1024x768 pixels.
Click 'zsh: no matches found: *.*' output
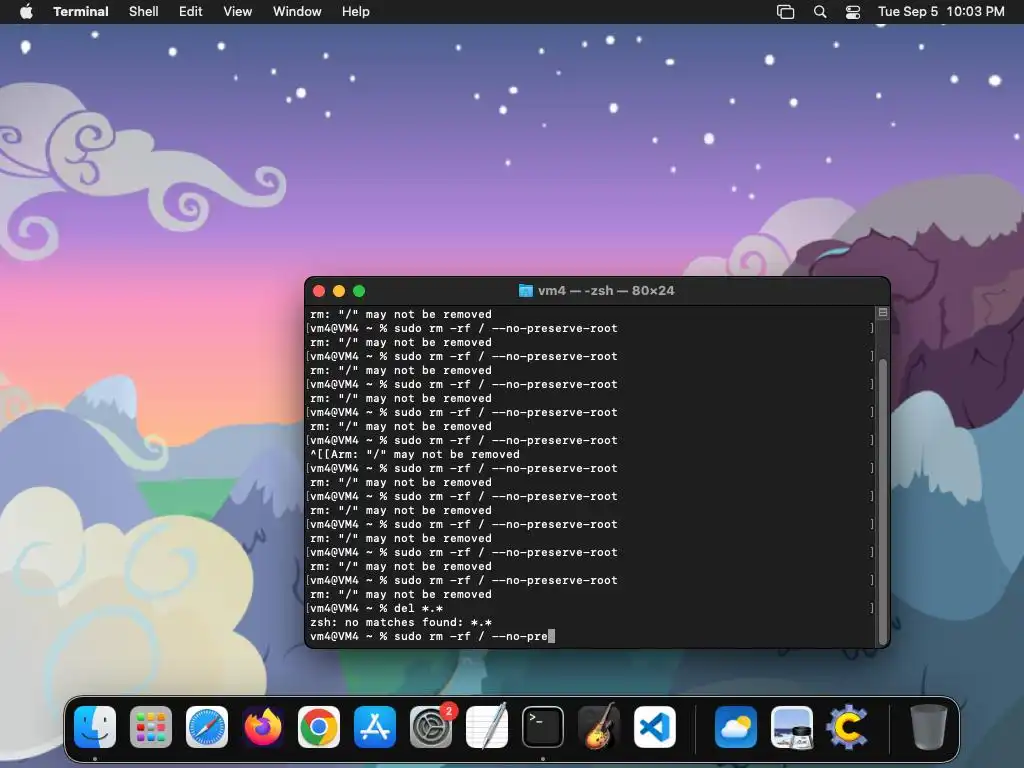[401, 622]
